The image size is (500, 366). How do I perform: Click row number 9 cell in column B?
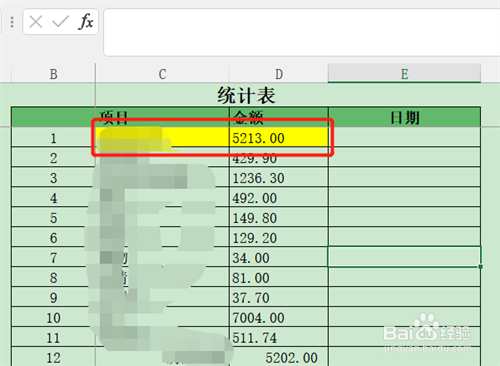point(53,298)
